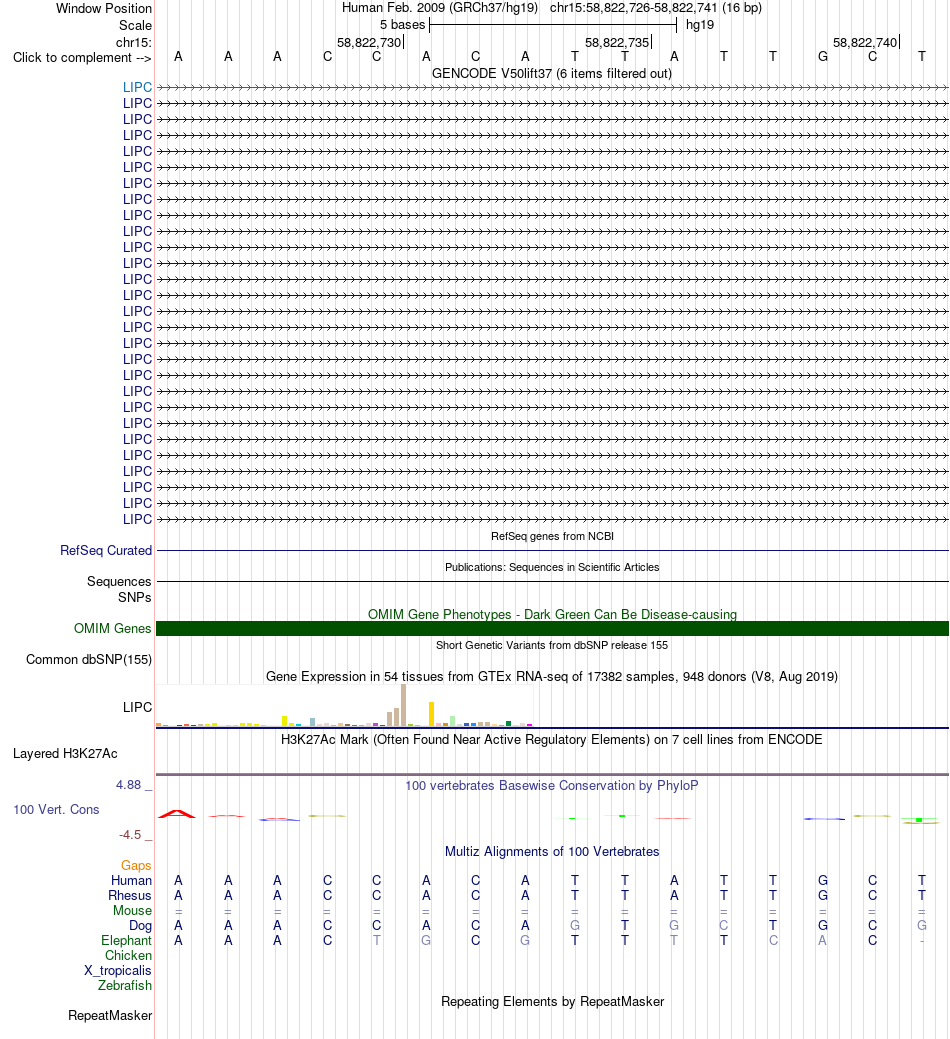The width and height of the screenshot is (950, 1039).
Task: Click the red conservation peak in PhyloP track
Action: coord(177,814)
